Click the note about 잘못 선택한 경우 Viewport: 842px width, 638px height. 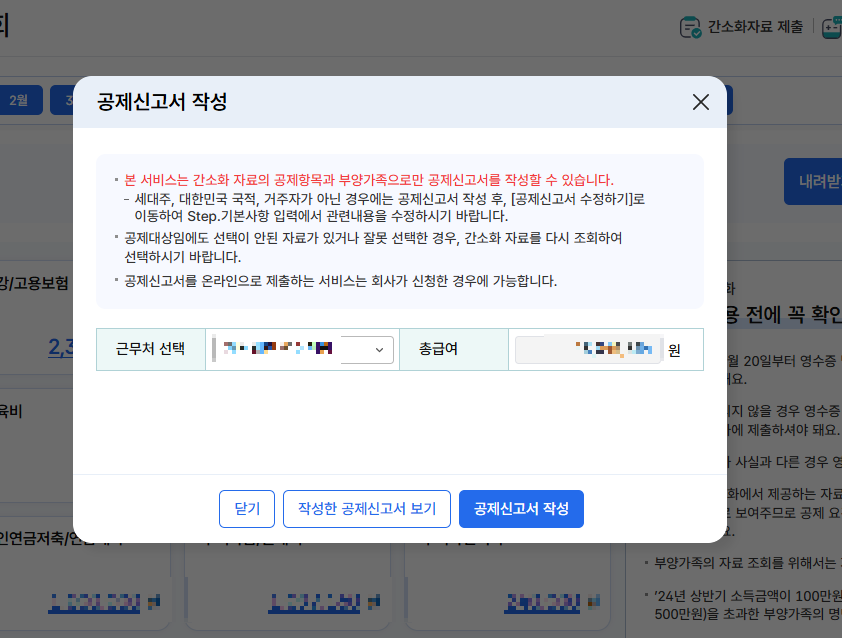pos(373,247)
